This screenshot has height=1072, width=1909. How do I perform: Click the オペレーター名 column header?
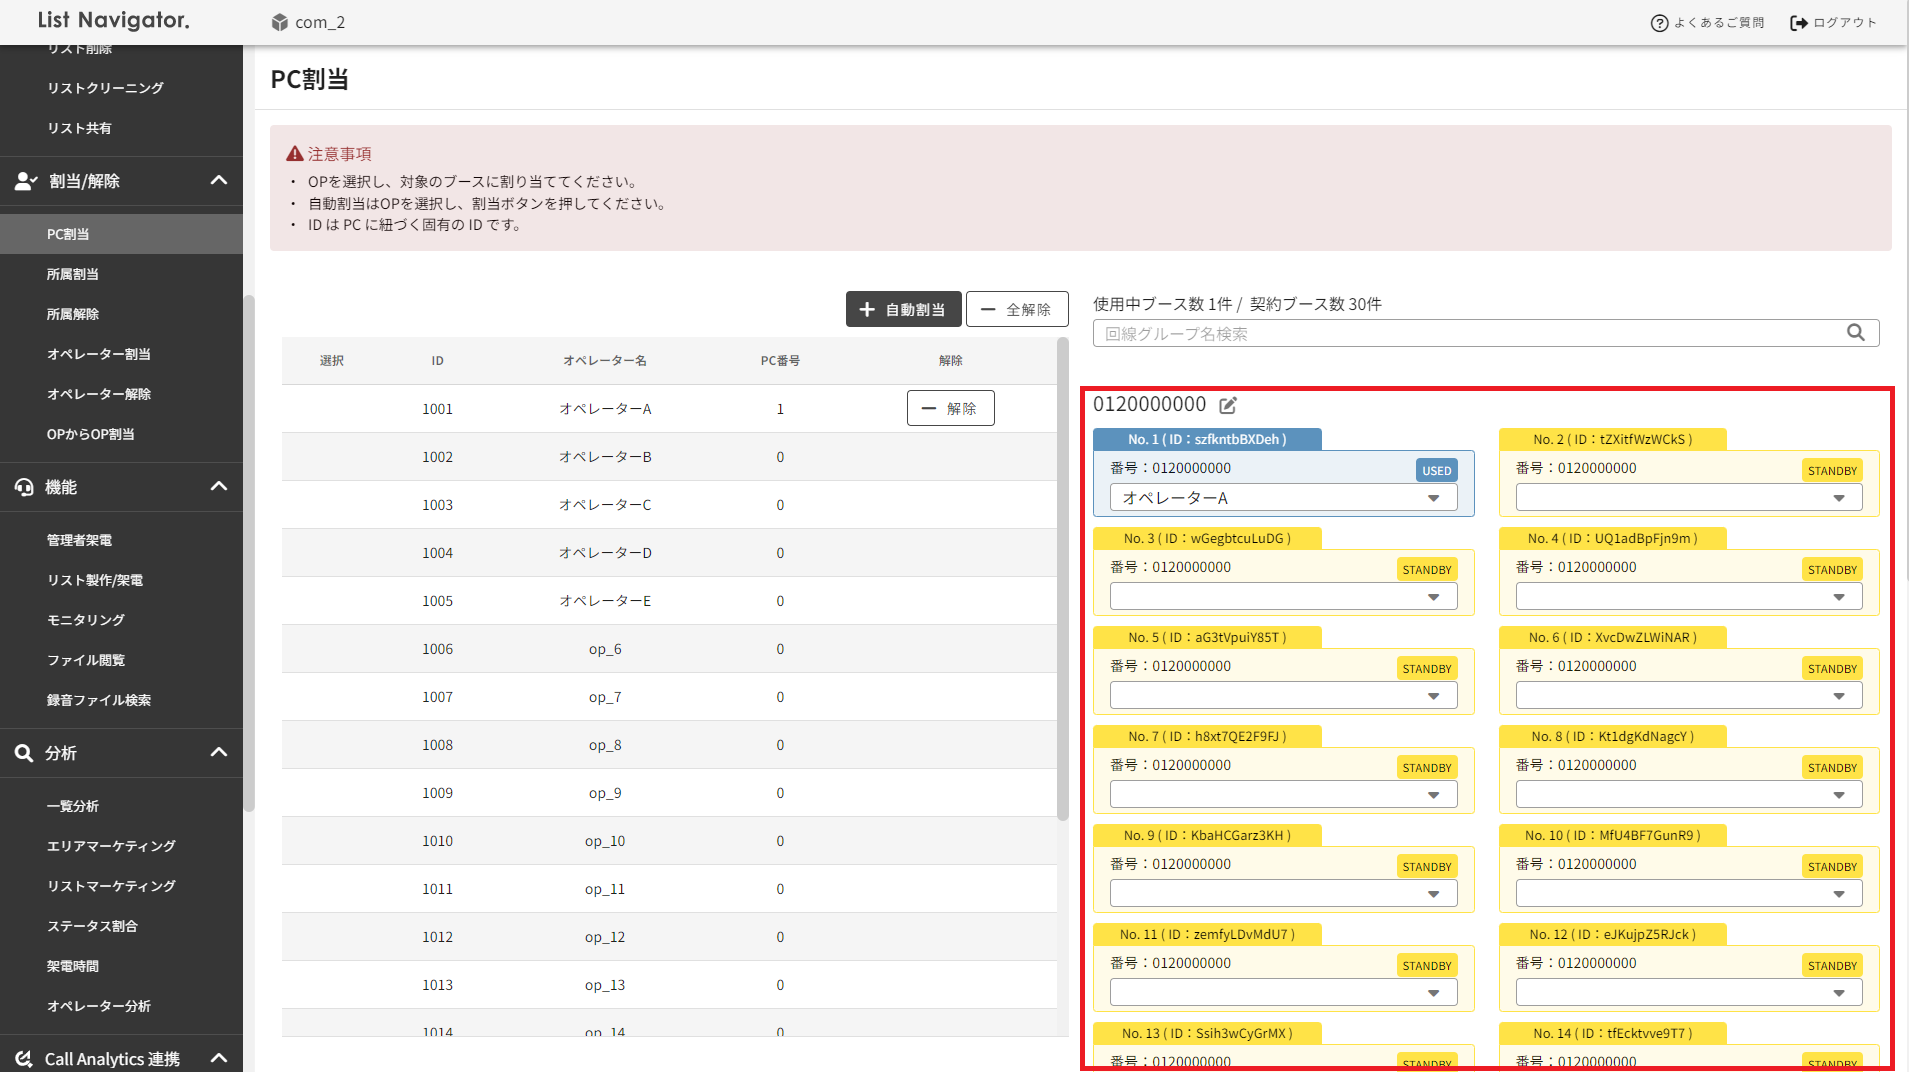click(605, 361)
